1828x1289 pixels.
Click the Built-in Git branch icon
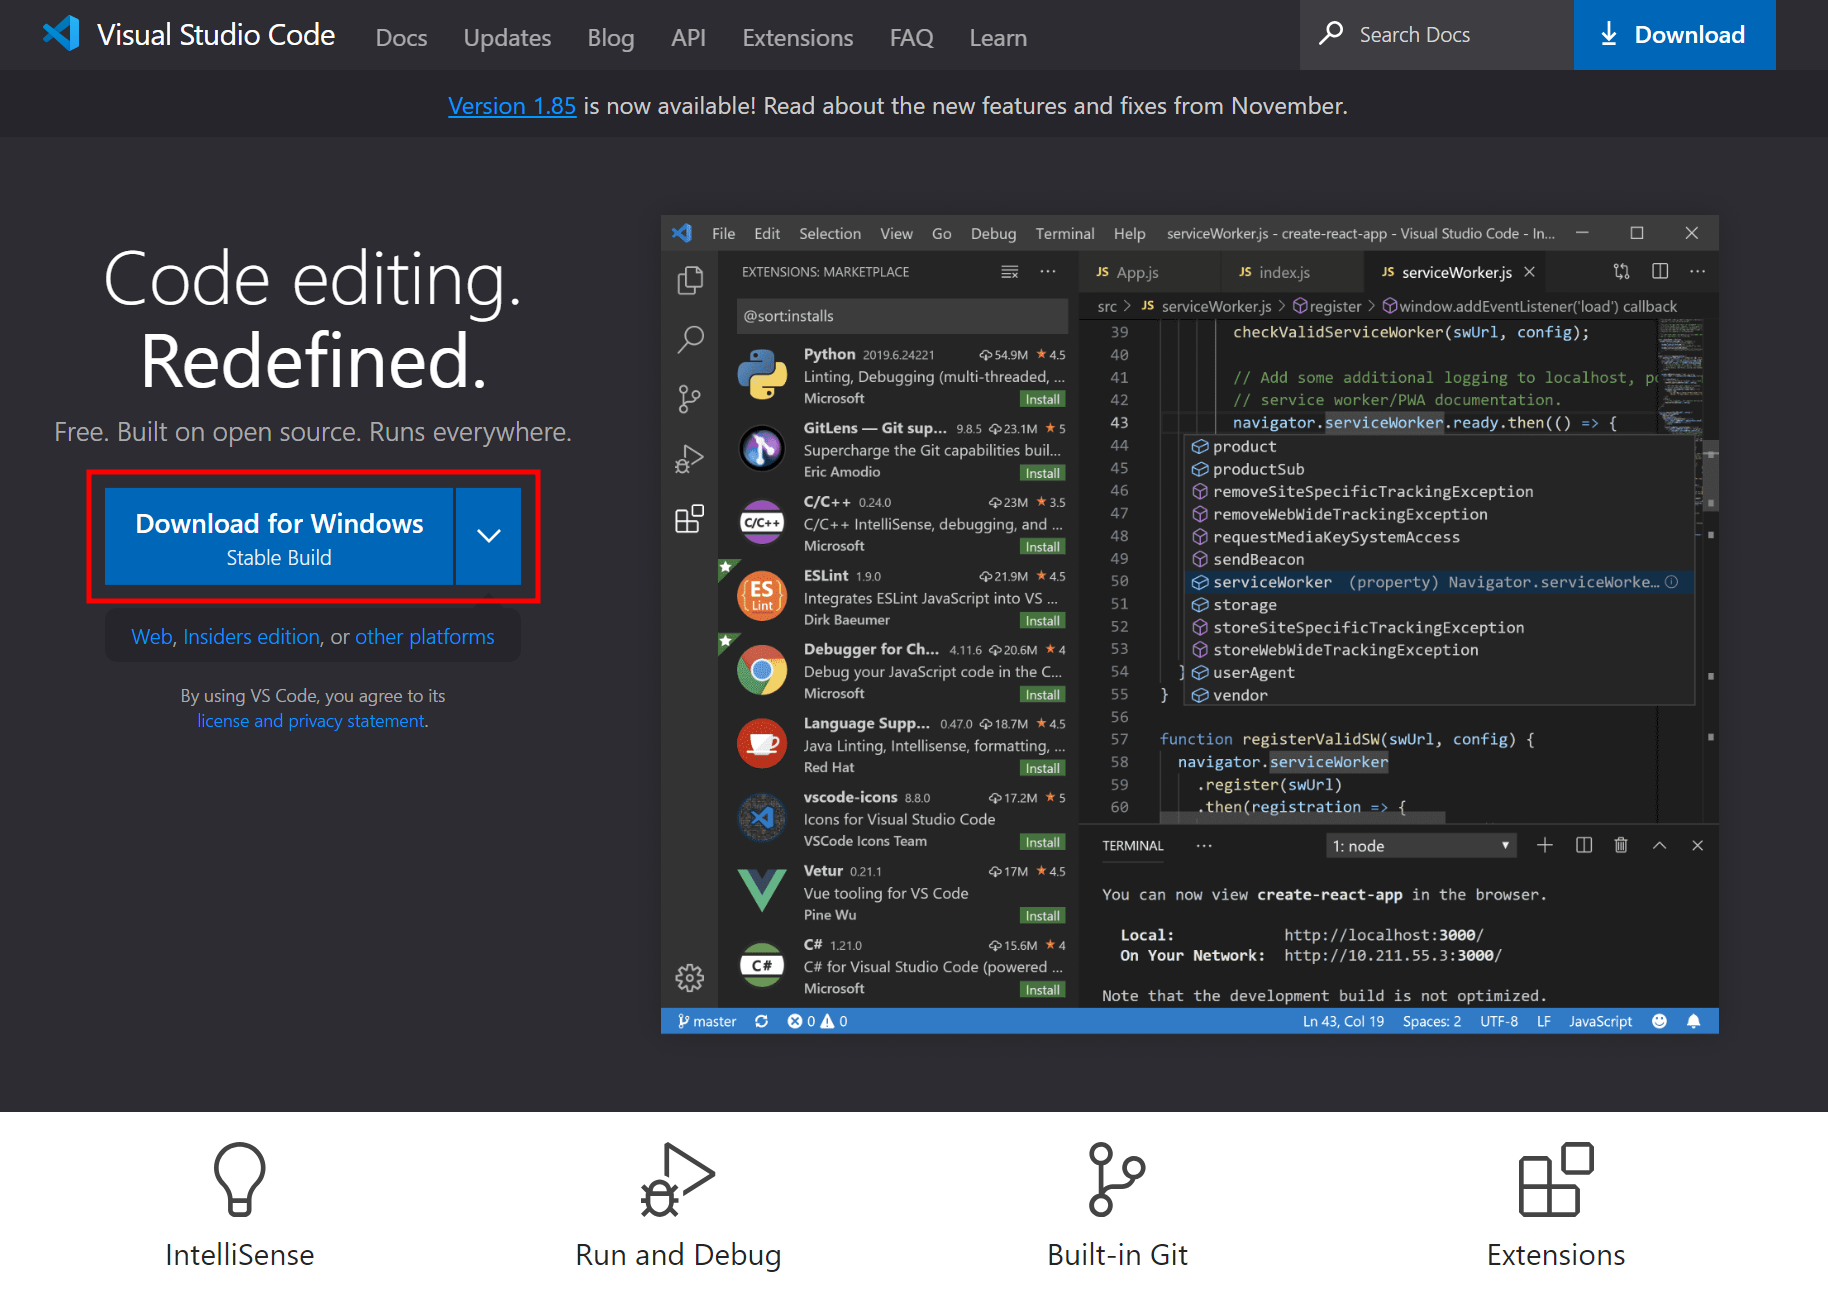click(x=1116, y=1179)
